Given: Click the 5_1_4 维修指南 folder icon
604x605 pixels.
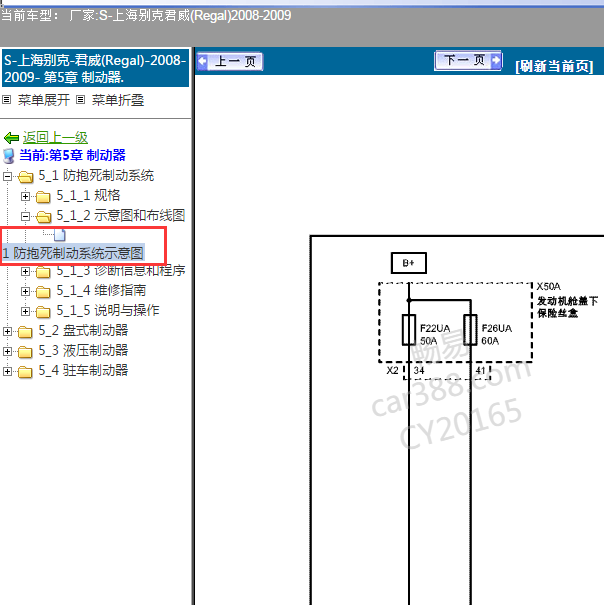Looking at the screenshot, I should [43, 292].
